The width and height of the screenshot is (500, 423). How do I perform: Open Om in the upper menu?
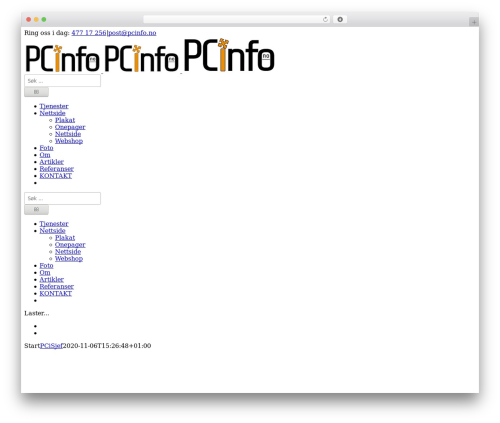coord(45,155)
